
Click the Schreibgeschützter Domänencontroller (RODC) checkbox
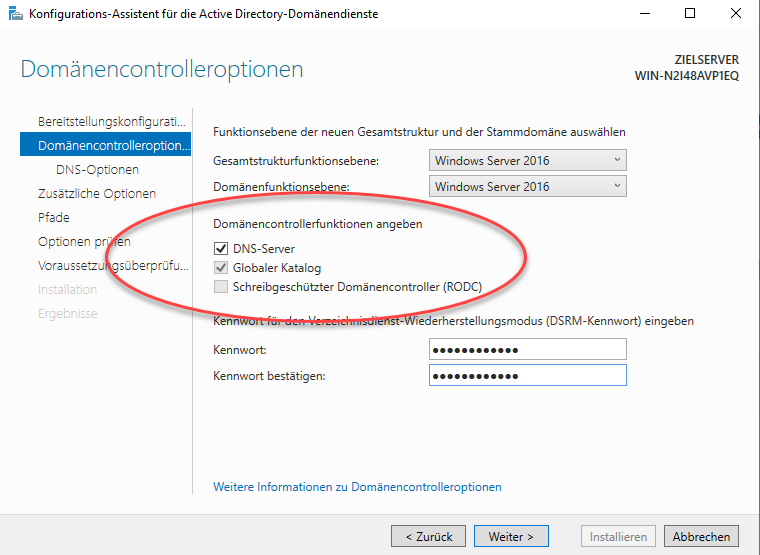(x=221, y=287)
